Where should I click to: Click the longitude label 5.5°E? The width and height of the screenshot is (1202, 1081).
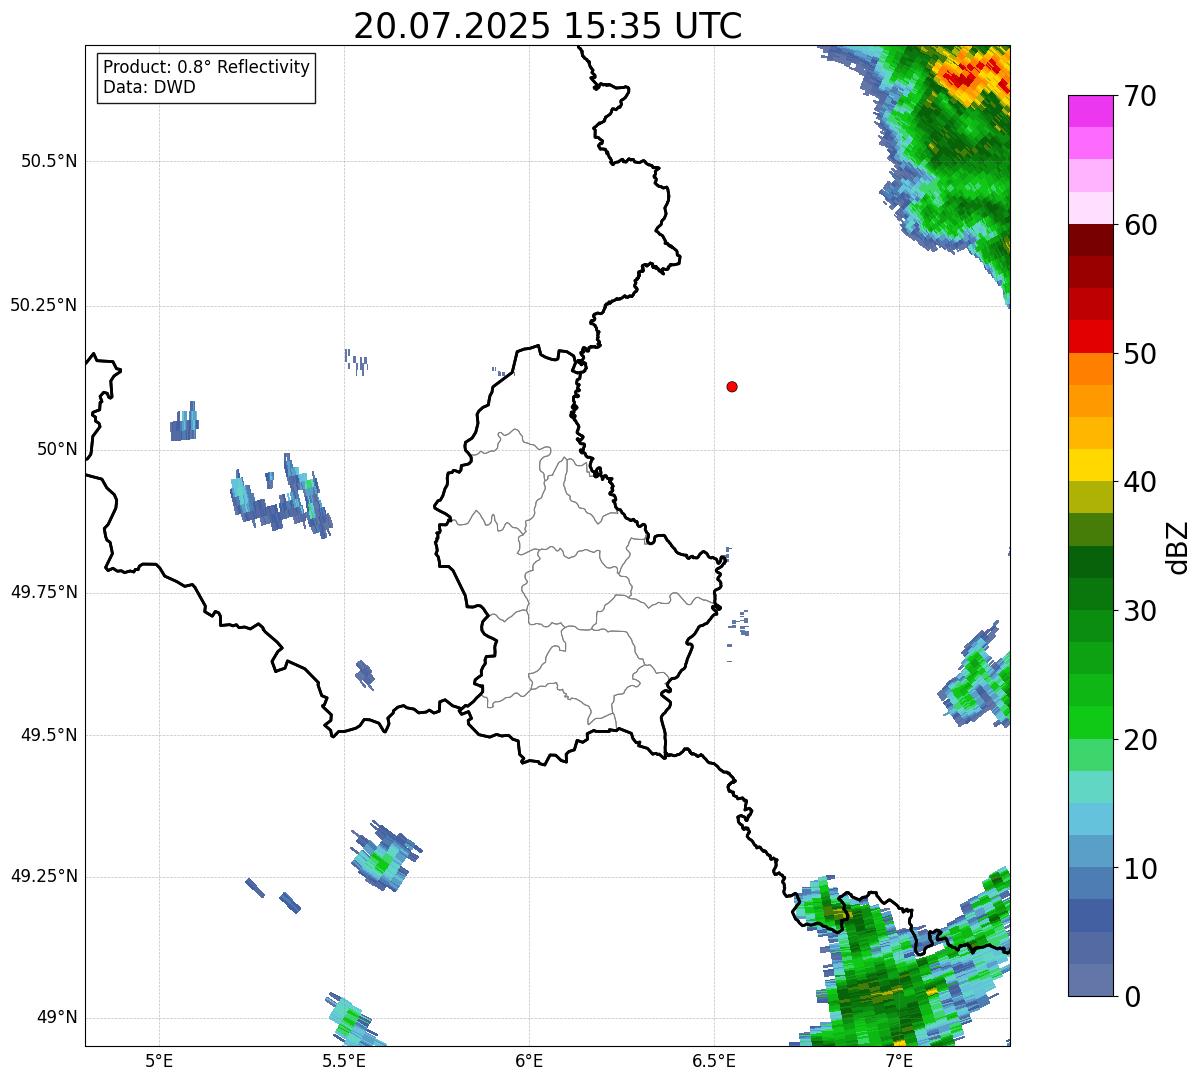[344, 1060]
